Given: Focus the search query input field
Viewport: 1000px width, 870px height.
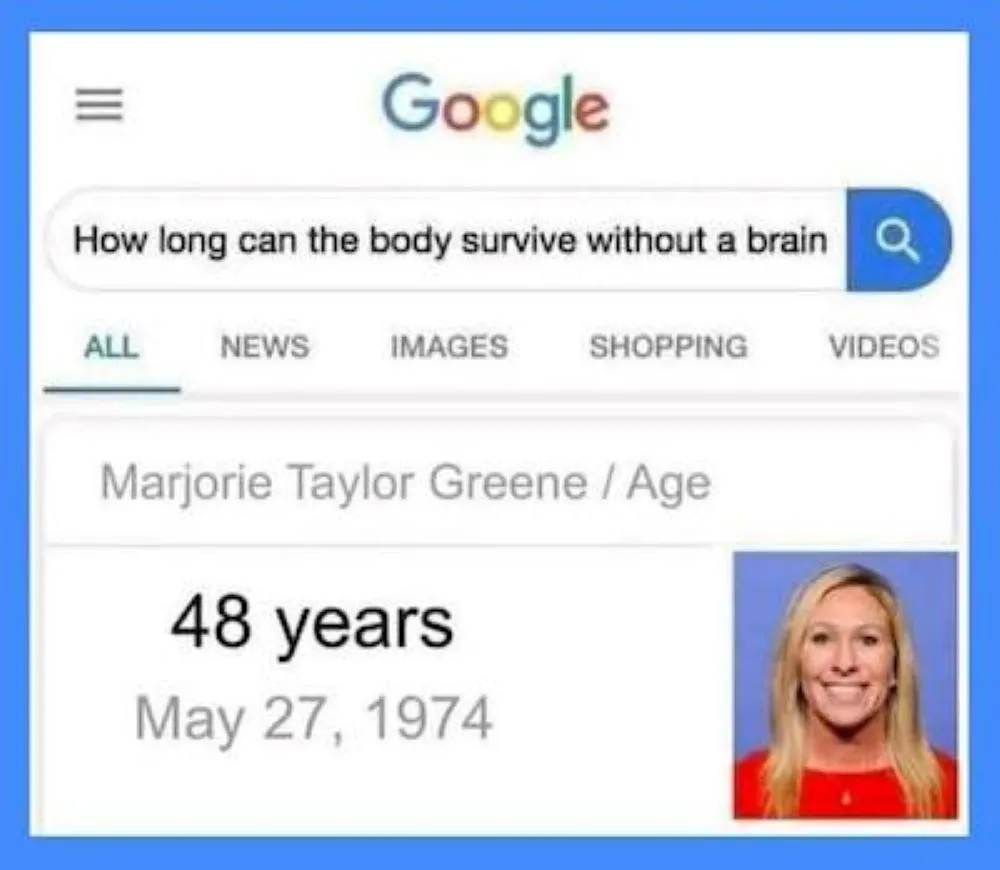Looking at the screenshot, I should coord(446,240).
